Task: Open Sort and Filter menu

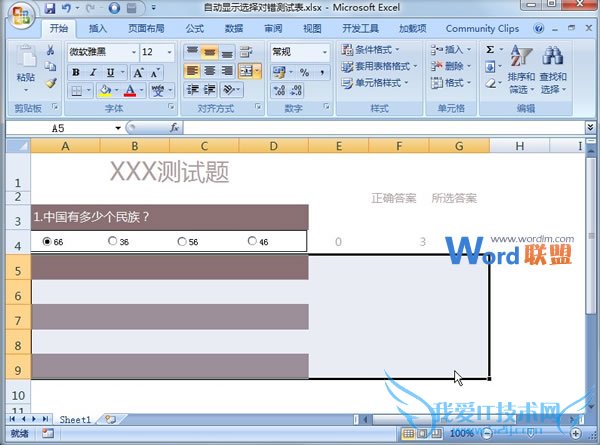Action: coord(521,70)
